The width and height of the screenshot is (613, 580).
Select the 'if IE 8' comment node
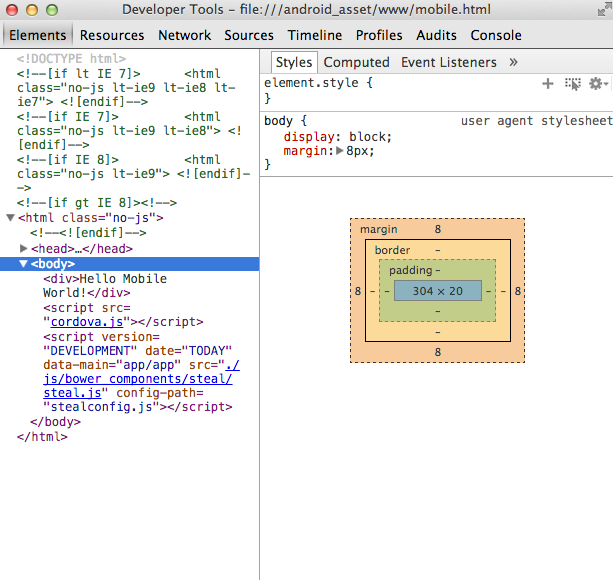point(133,174)
